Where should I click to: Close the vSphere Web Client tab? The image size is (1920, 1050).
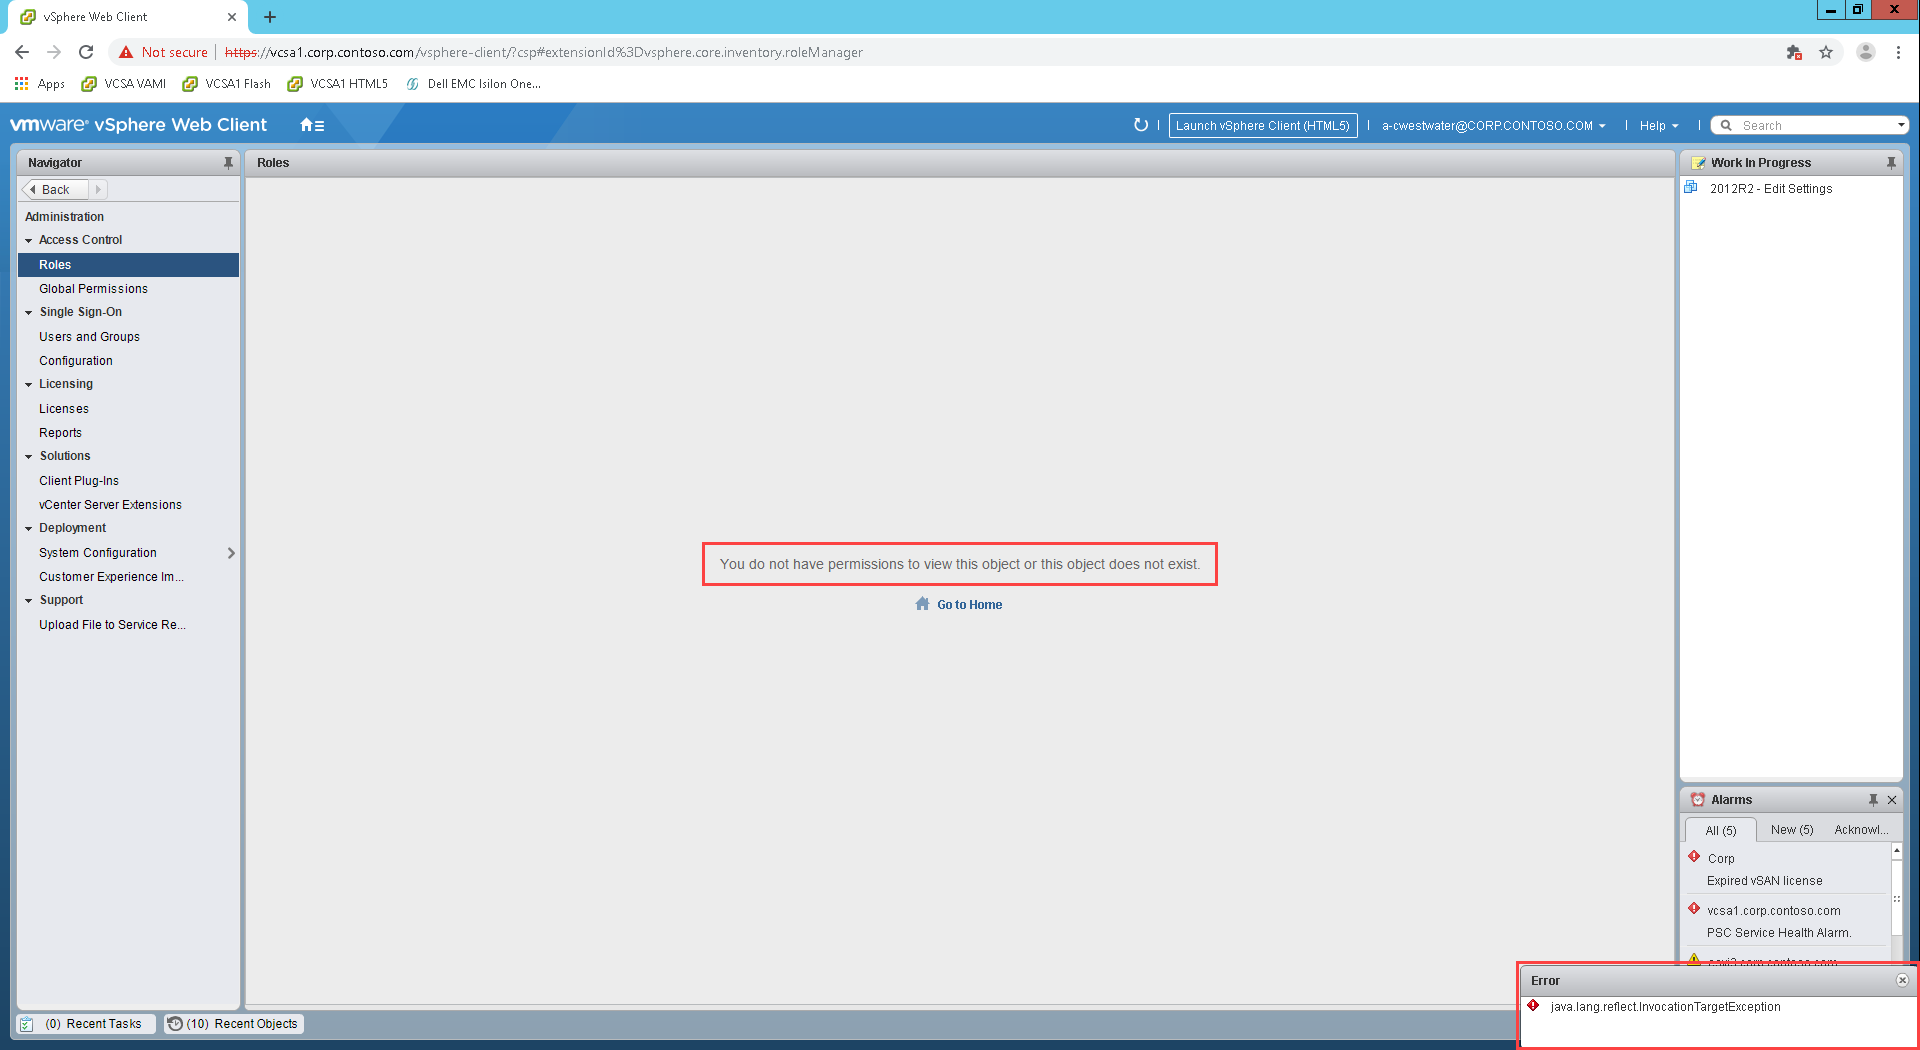(232, 17)
